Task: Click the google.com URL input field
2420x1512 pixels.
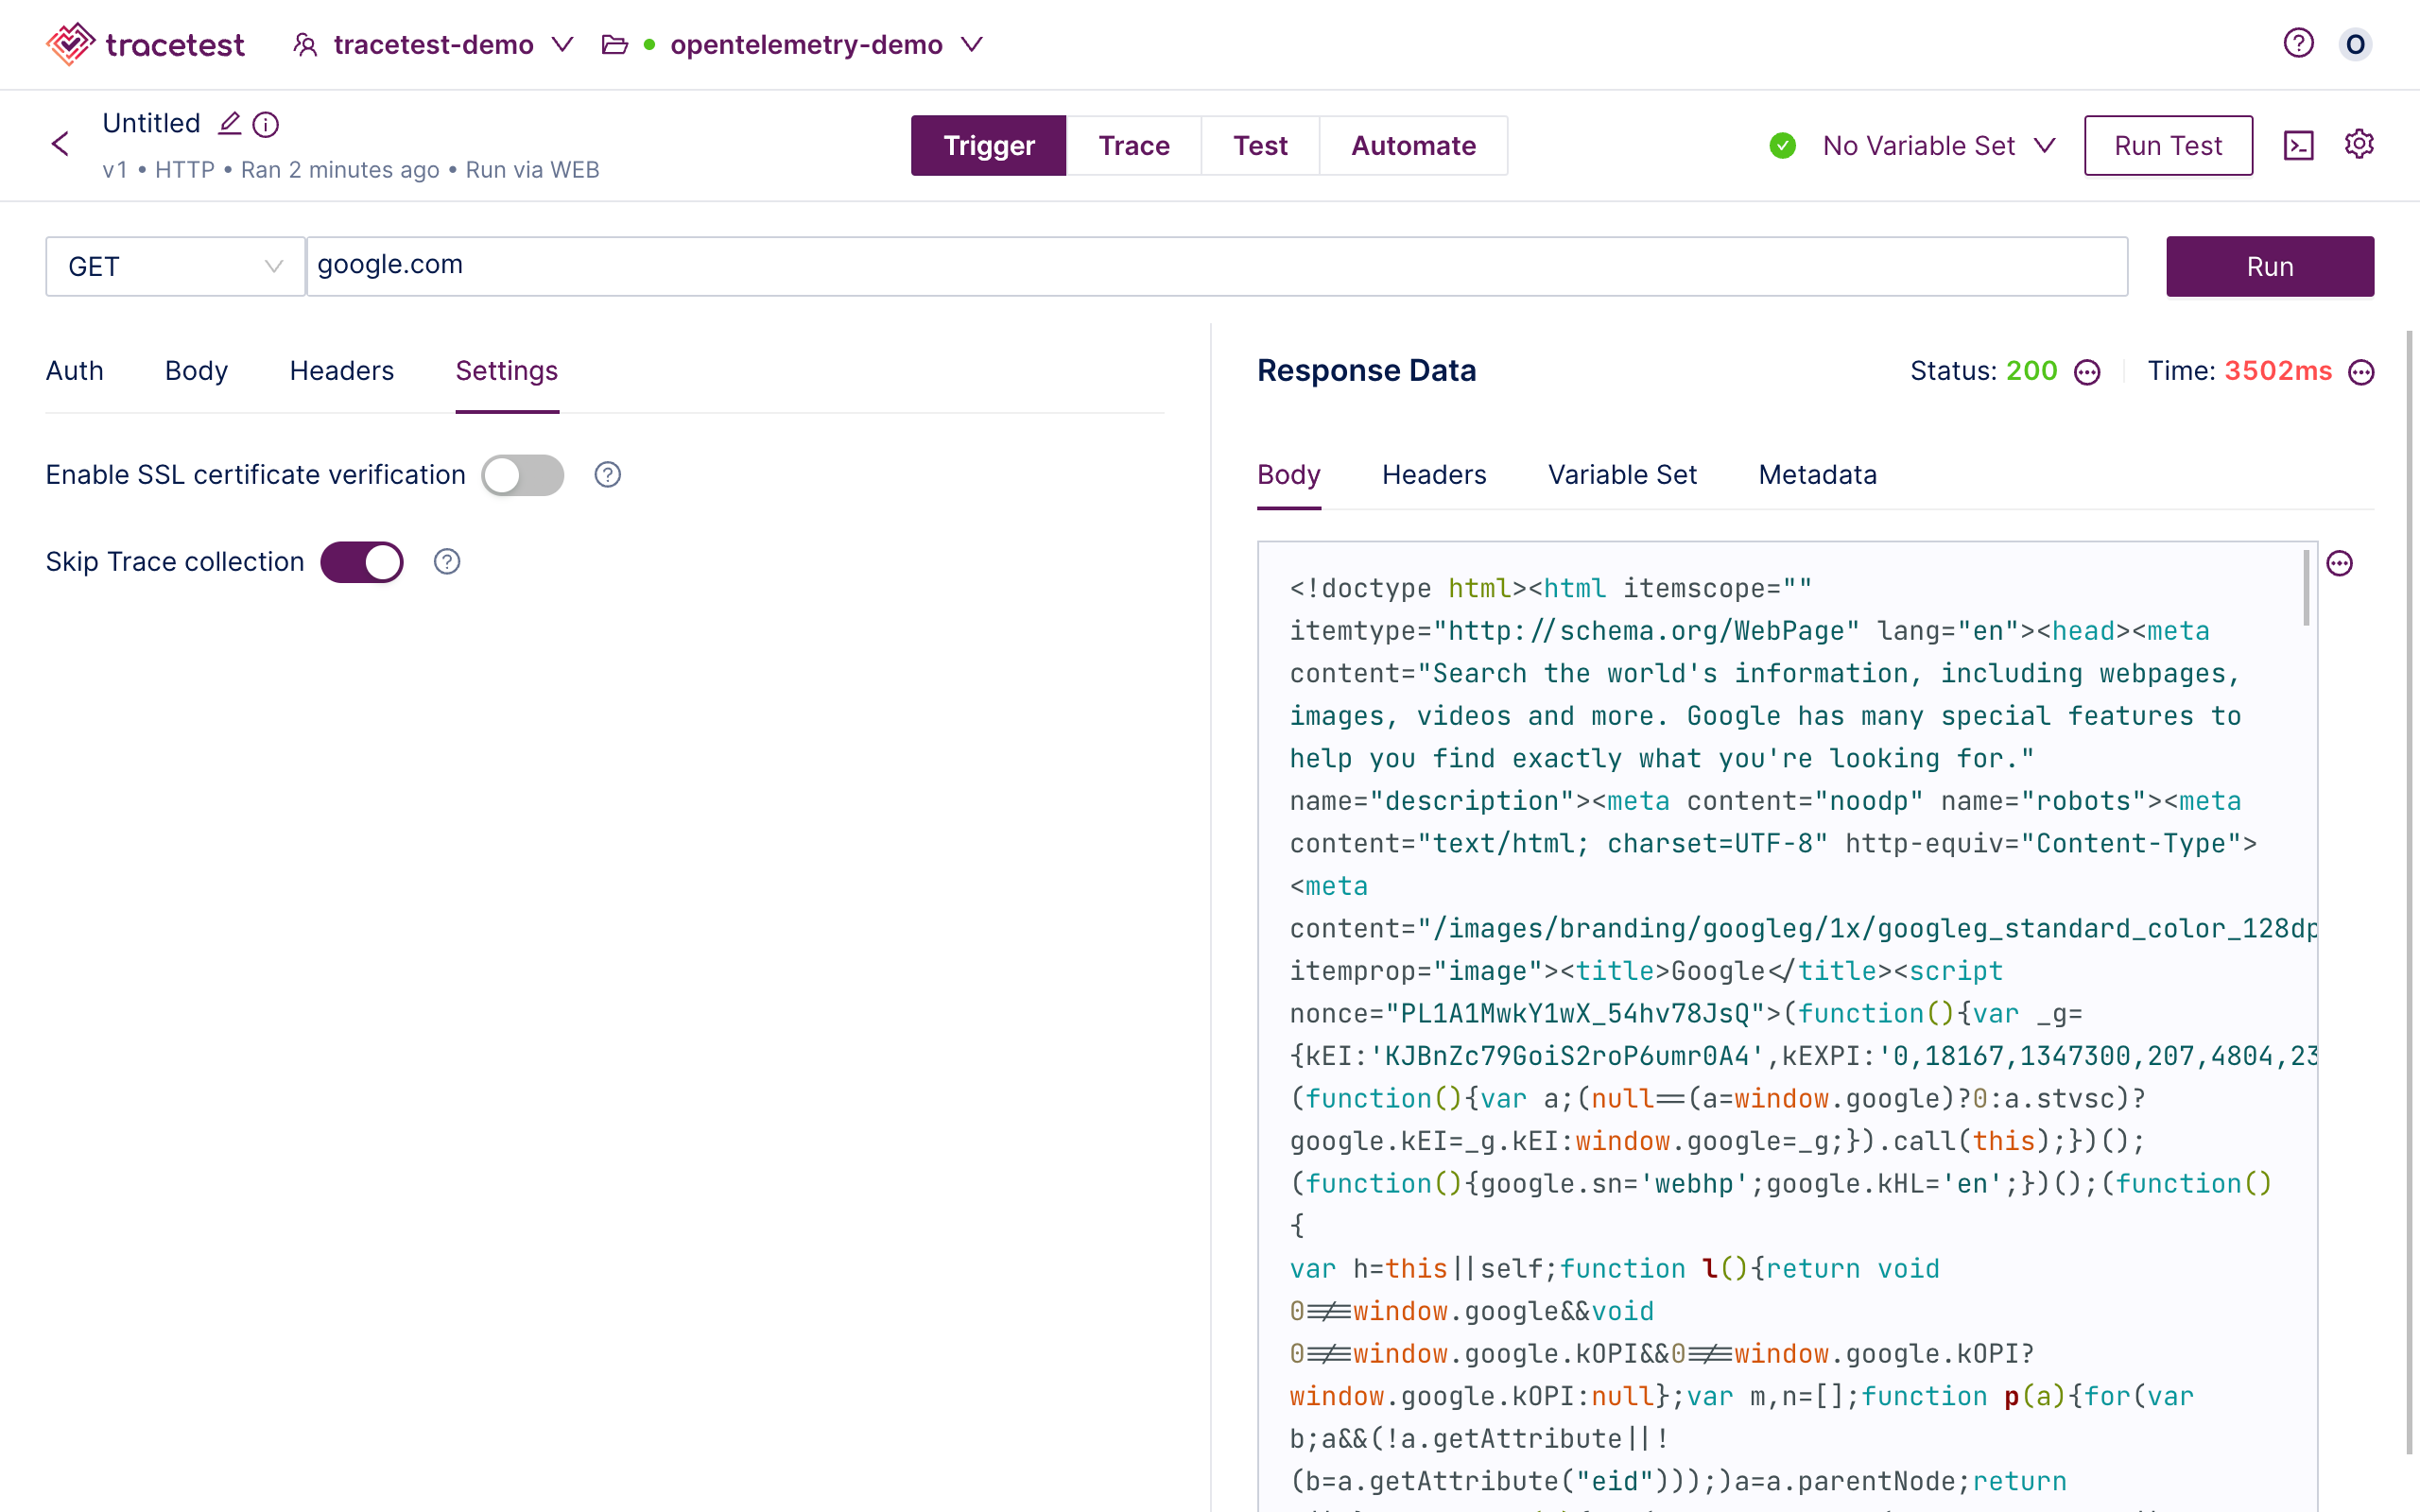Action: pyautogui.click(x=1216, y=266)
